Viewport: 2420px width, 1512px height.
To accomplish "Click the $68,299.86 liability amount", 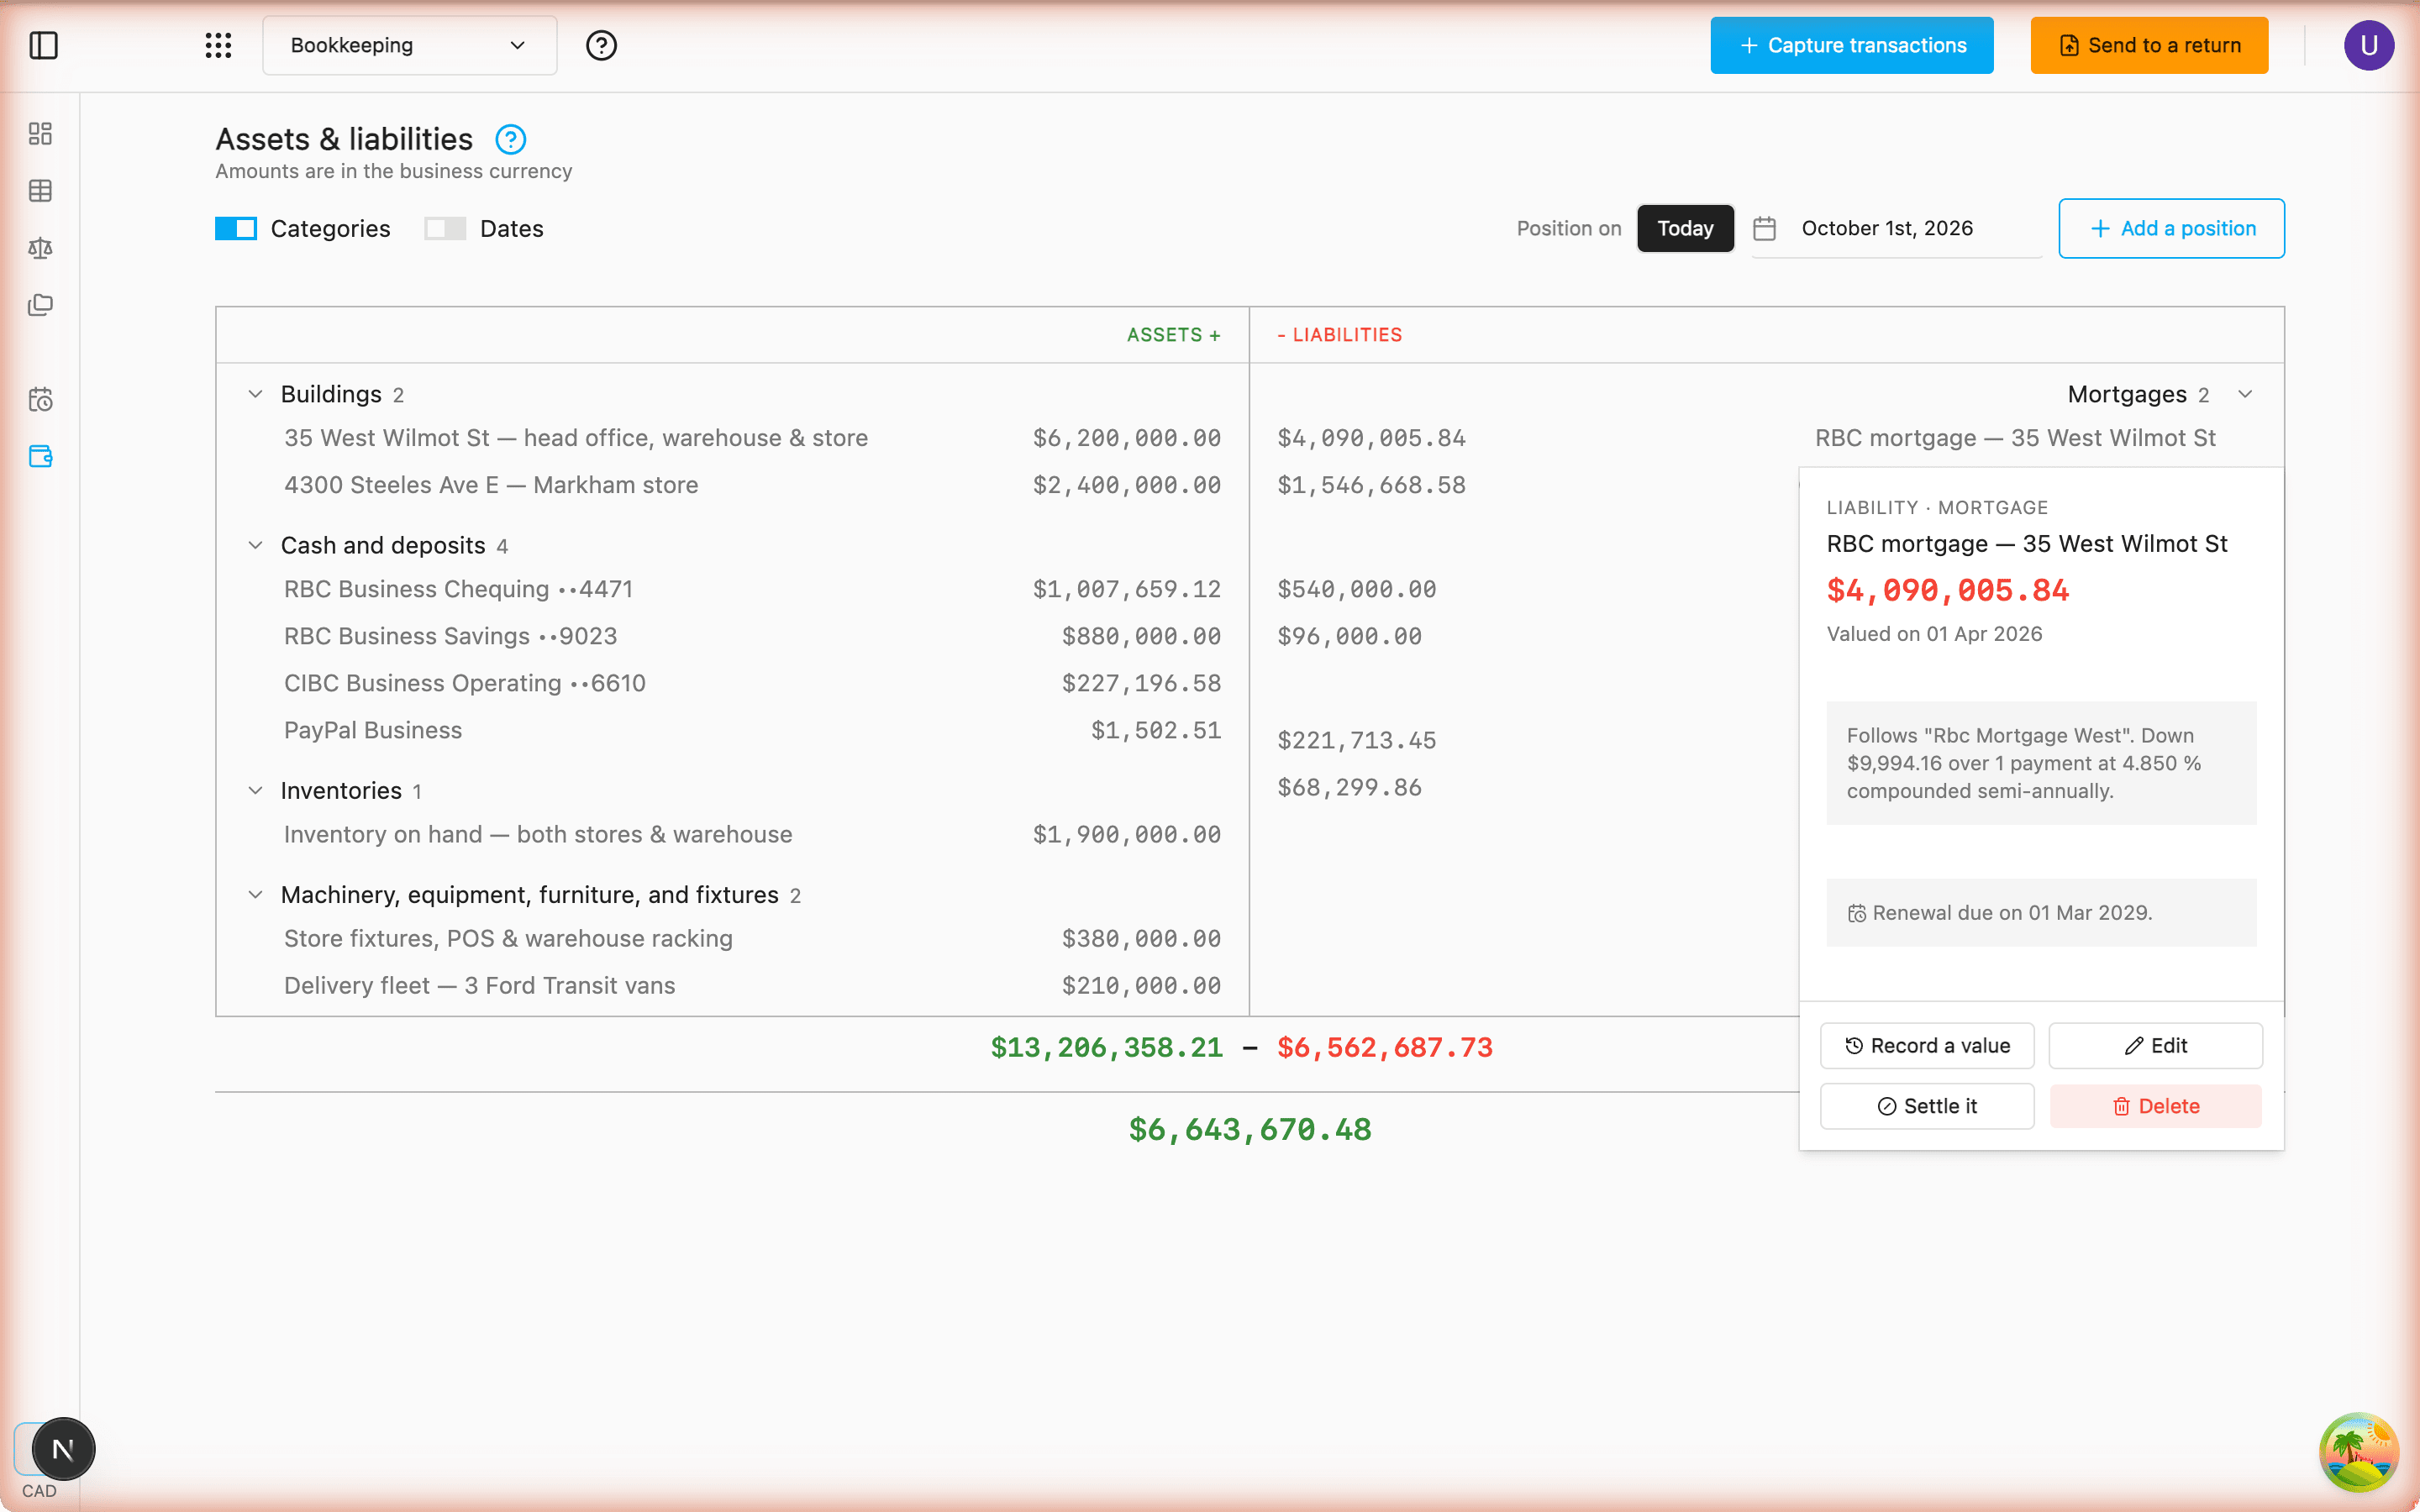I will (x=1349, y=788).
